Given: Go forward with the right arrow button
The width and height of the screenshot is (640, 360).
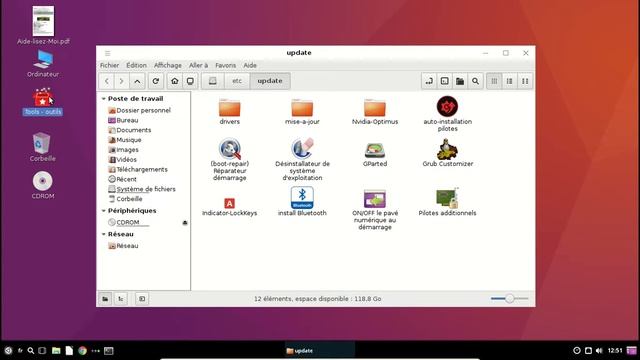Looking at the screenshot, I should [122, 81].
